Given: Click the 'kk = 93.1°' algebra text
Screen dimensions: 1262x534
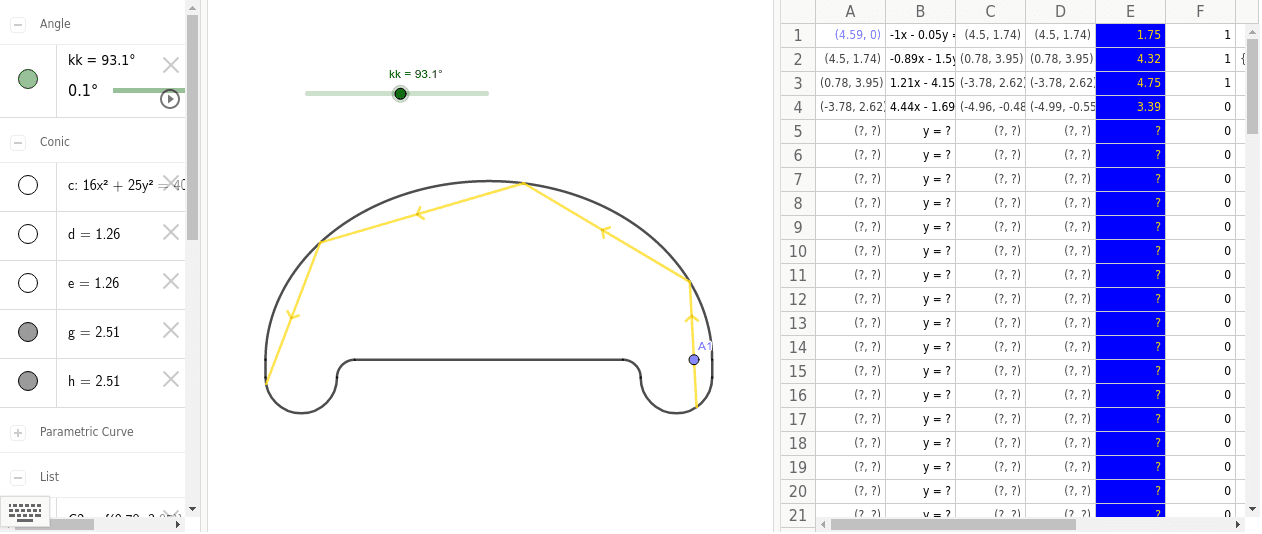Looking at the screenshot, I should coord(101,60).
